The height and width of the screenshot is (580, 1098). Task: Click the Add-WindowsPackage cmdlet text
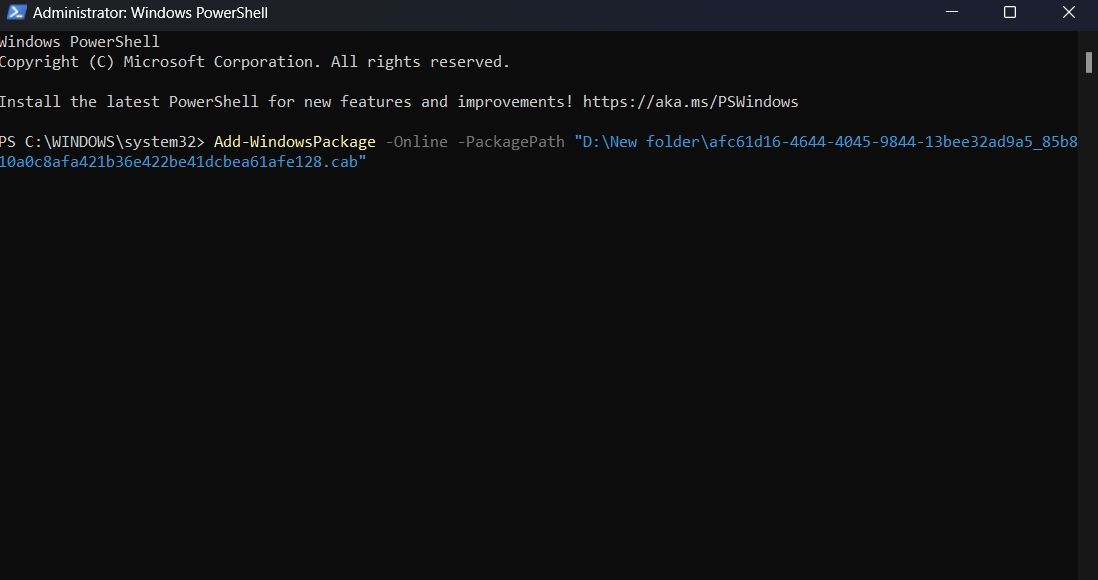click(x=295, y=141)
